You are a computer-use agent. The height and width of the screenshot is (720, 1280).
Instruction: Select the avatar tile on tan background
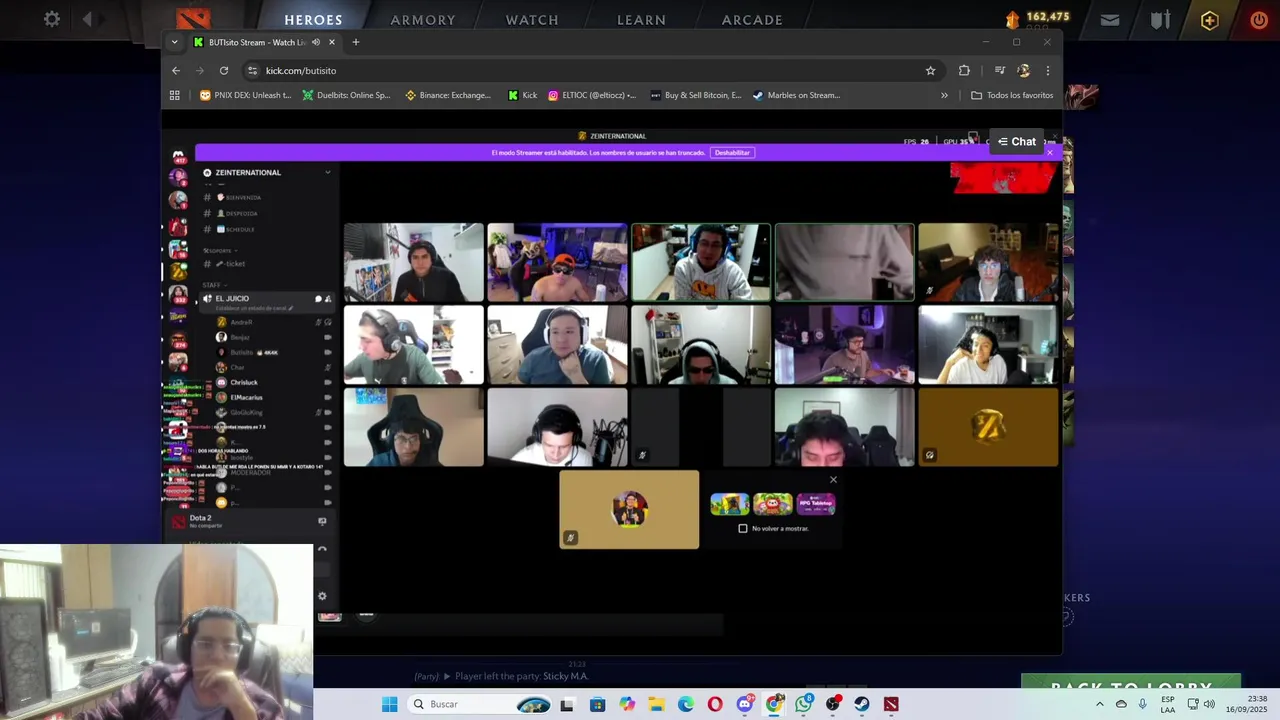pos(629,510)
